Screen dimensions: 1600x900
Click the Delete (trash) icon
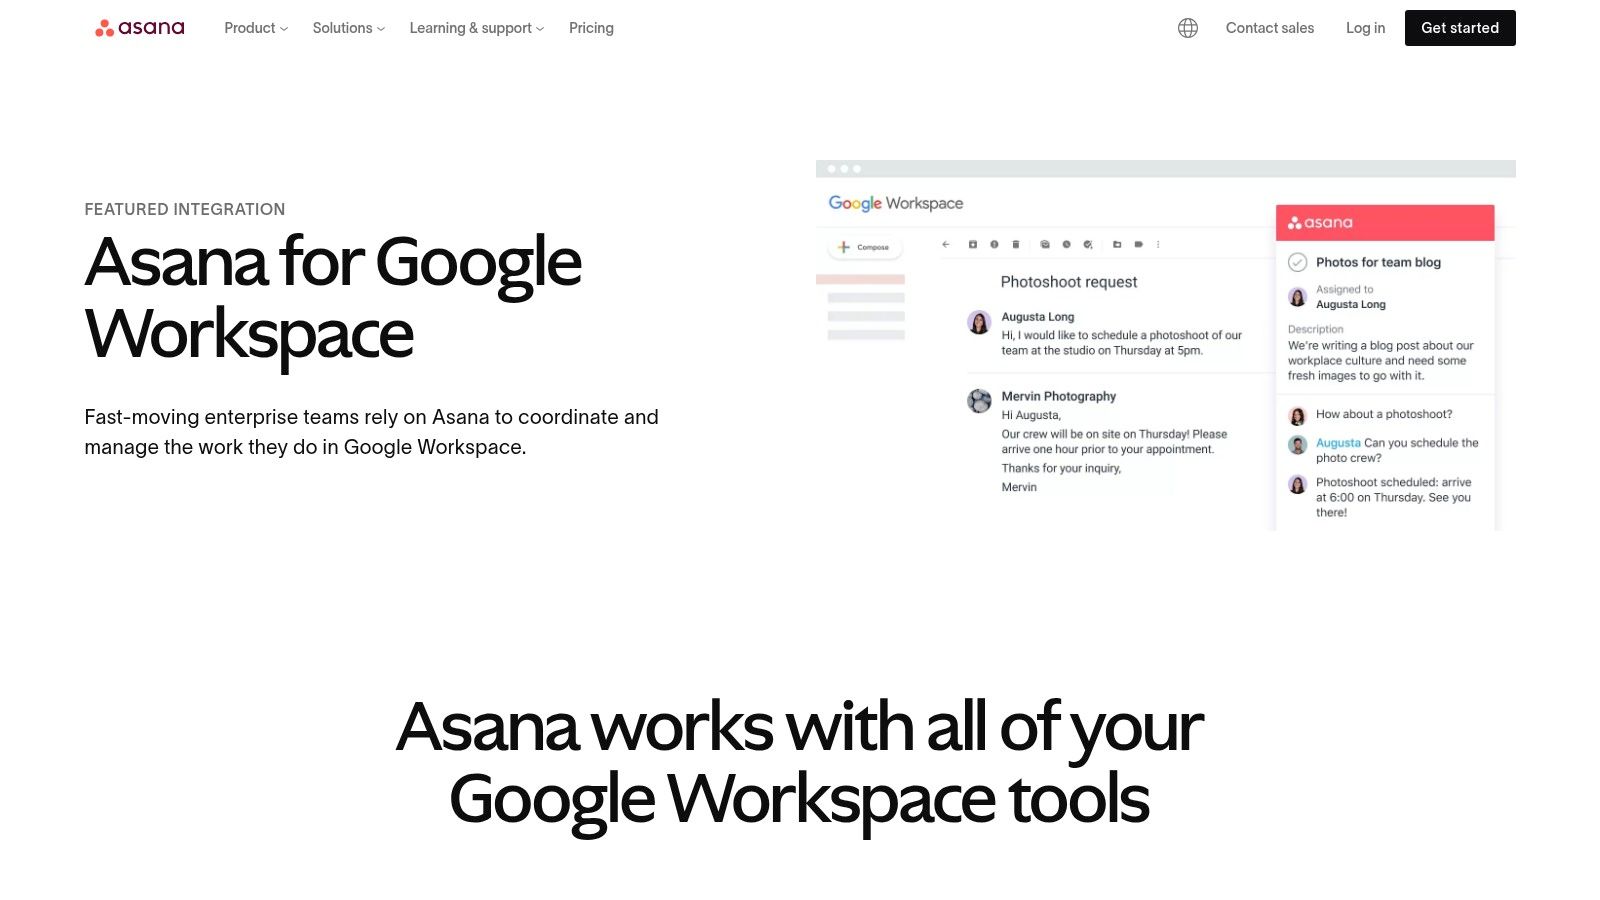pos(1015,244)
